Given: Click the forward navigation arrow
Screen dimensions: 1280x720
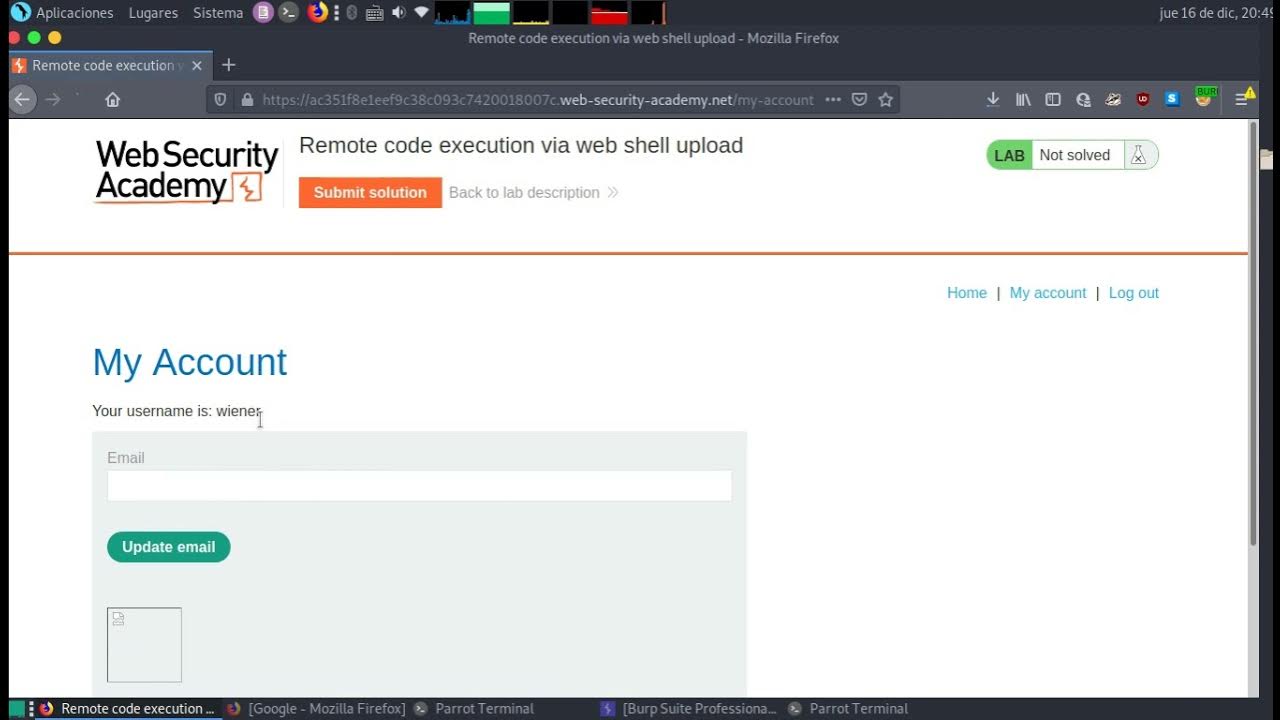Looking at the screenshot, I should tap(53, 99).
